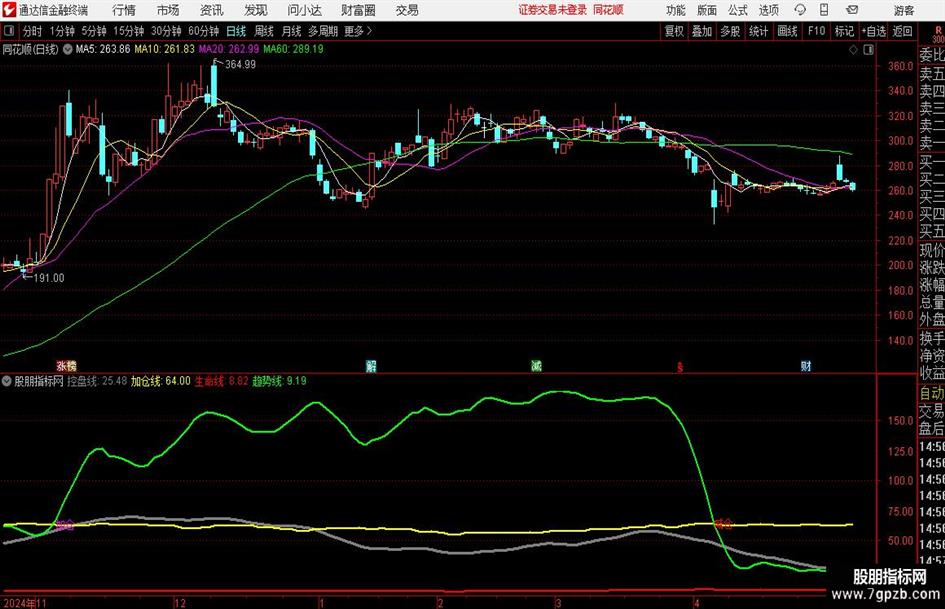Open the mail envelope icon
This screenshot has width=945, height=609.
pyautogui.click(x=852, y=10)
